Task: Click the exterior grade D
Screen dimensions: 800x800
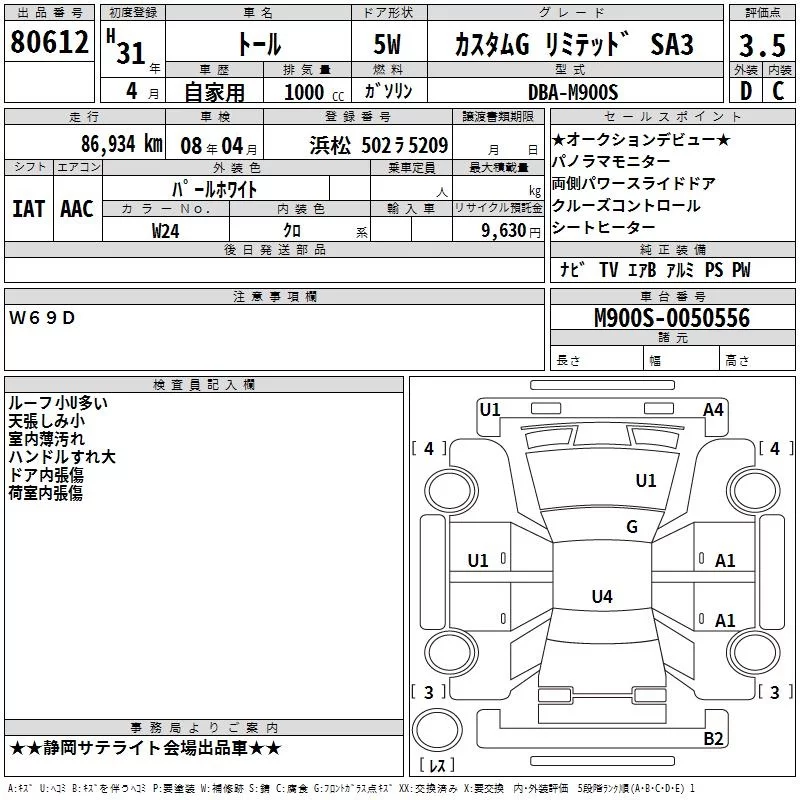Action: tap(746, 91)
